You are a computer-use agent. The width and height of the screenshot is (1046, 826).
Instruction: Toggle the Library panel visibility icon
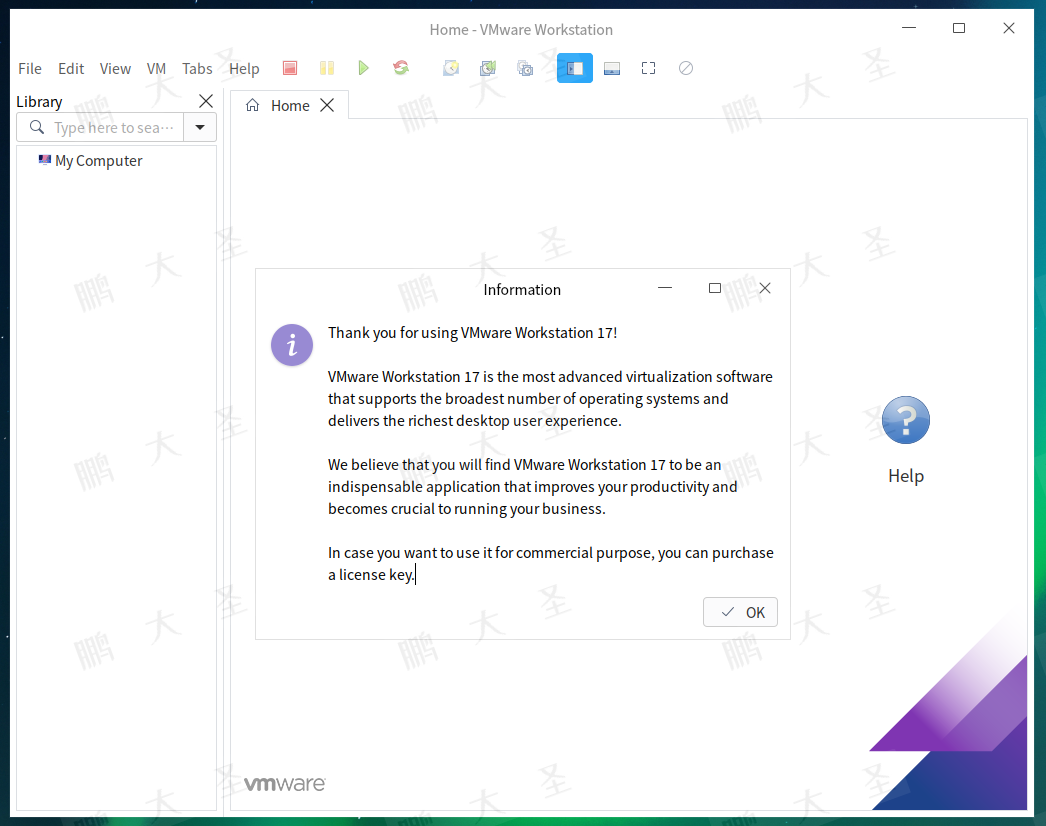pos(574,68)
